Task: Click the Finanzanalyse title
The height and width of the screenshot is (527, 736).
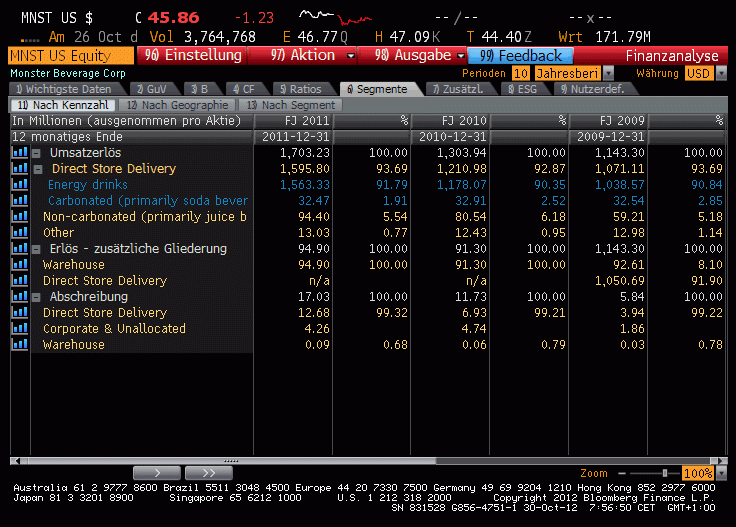Action: (672, 56)
